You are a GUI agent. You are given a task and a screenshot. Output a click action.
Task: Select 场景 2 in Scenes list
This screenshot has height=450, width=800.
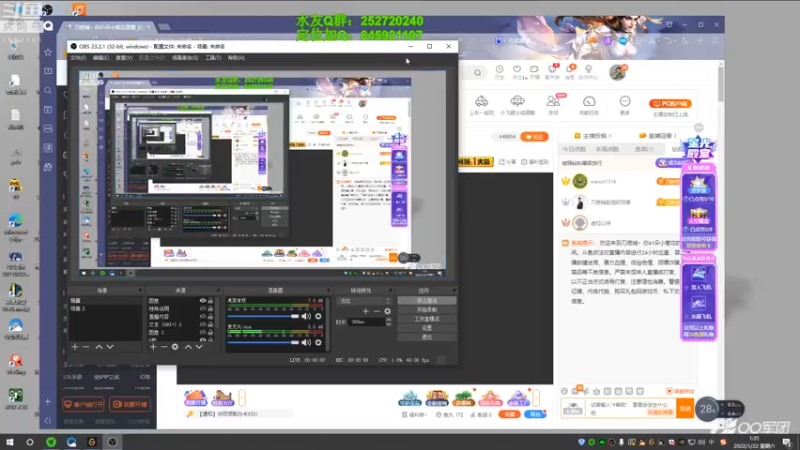click(105, 309)
